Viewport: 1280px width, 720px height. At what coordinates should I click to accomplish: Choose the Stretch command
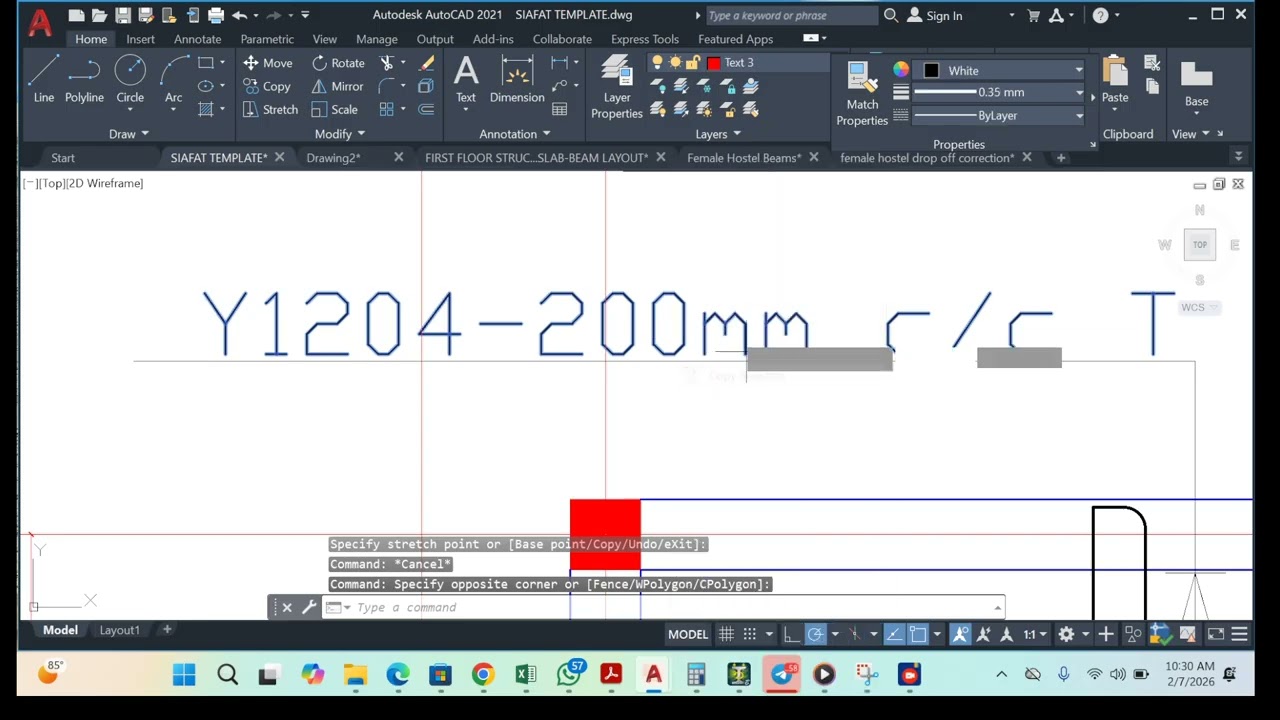[x=270, y=109]
